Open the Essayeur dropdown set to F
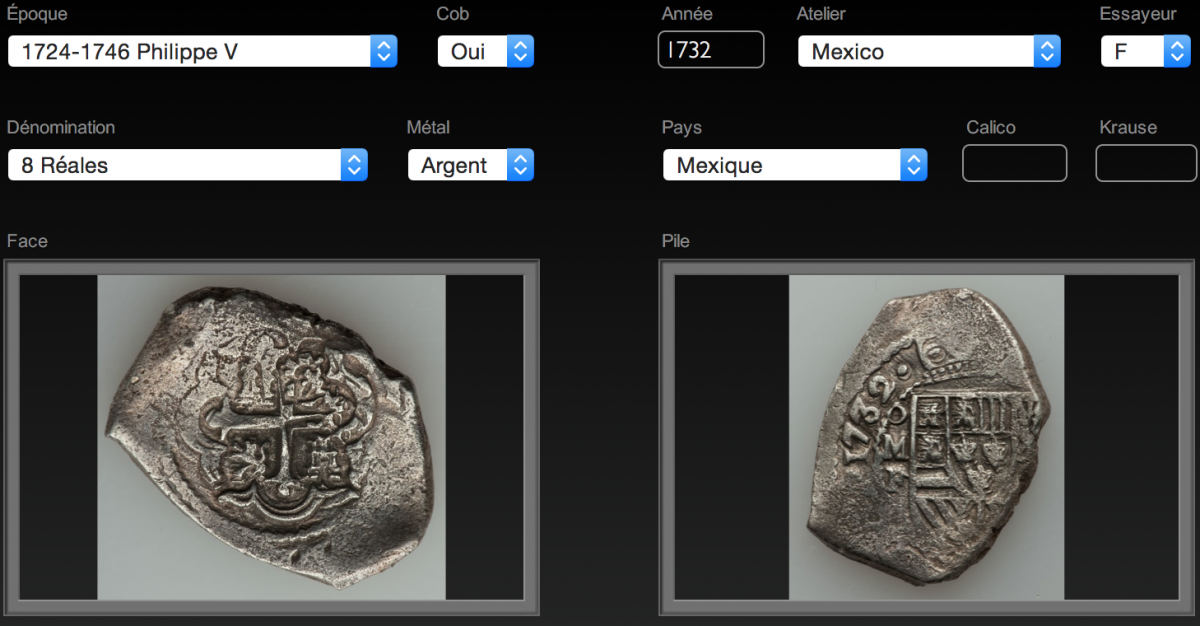Viewport: 1200px width, 626px height. tap(1146, 51)
